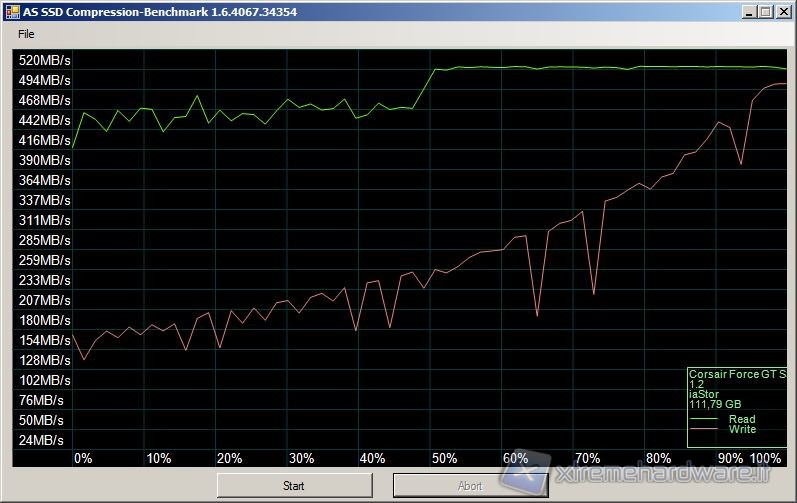Select the Write entry in the legend

(x=742, y=430)
